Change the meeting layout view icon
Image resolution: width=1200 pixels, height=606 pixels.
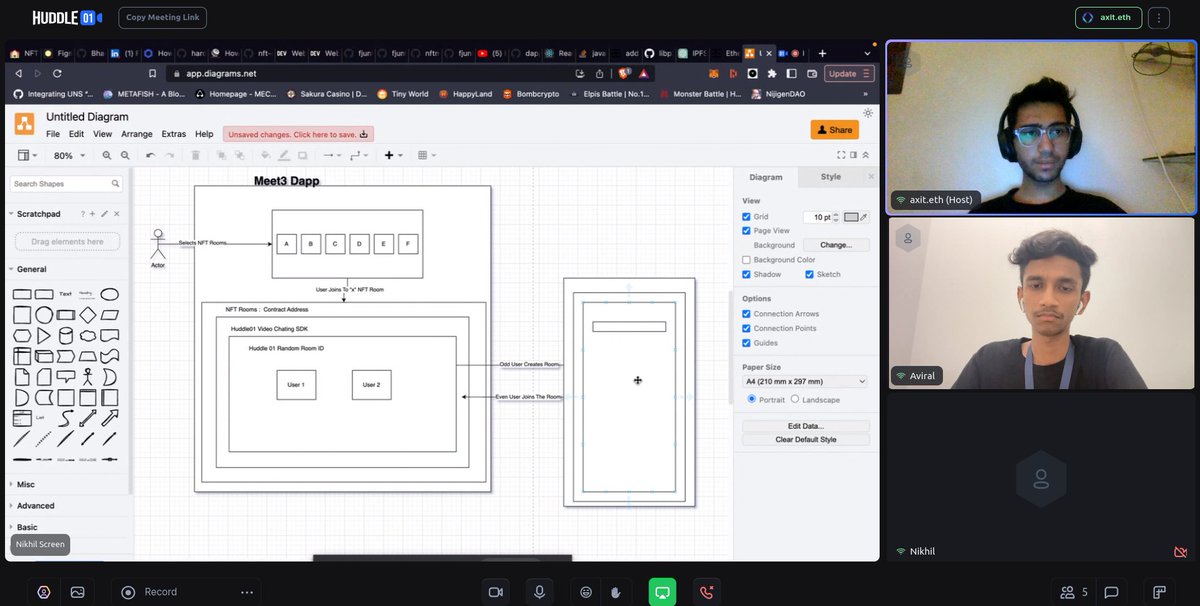tap(1160, 592)
